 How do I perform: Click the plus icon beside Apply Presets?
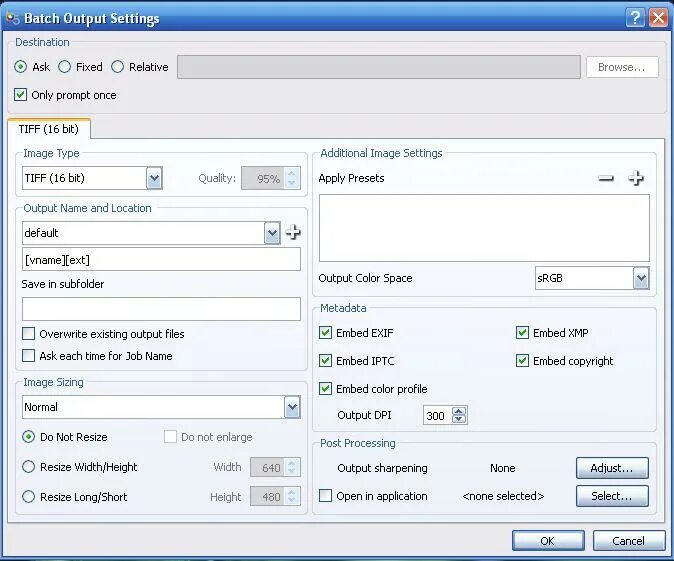pos(636,178)
